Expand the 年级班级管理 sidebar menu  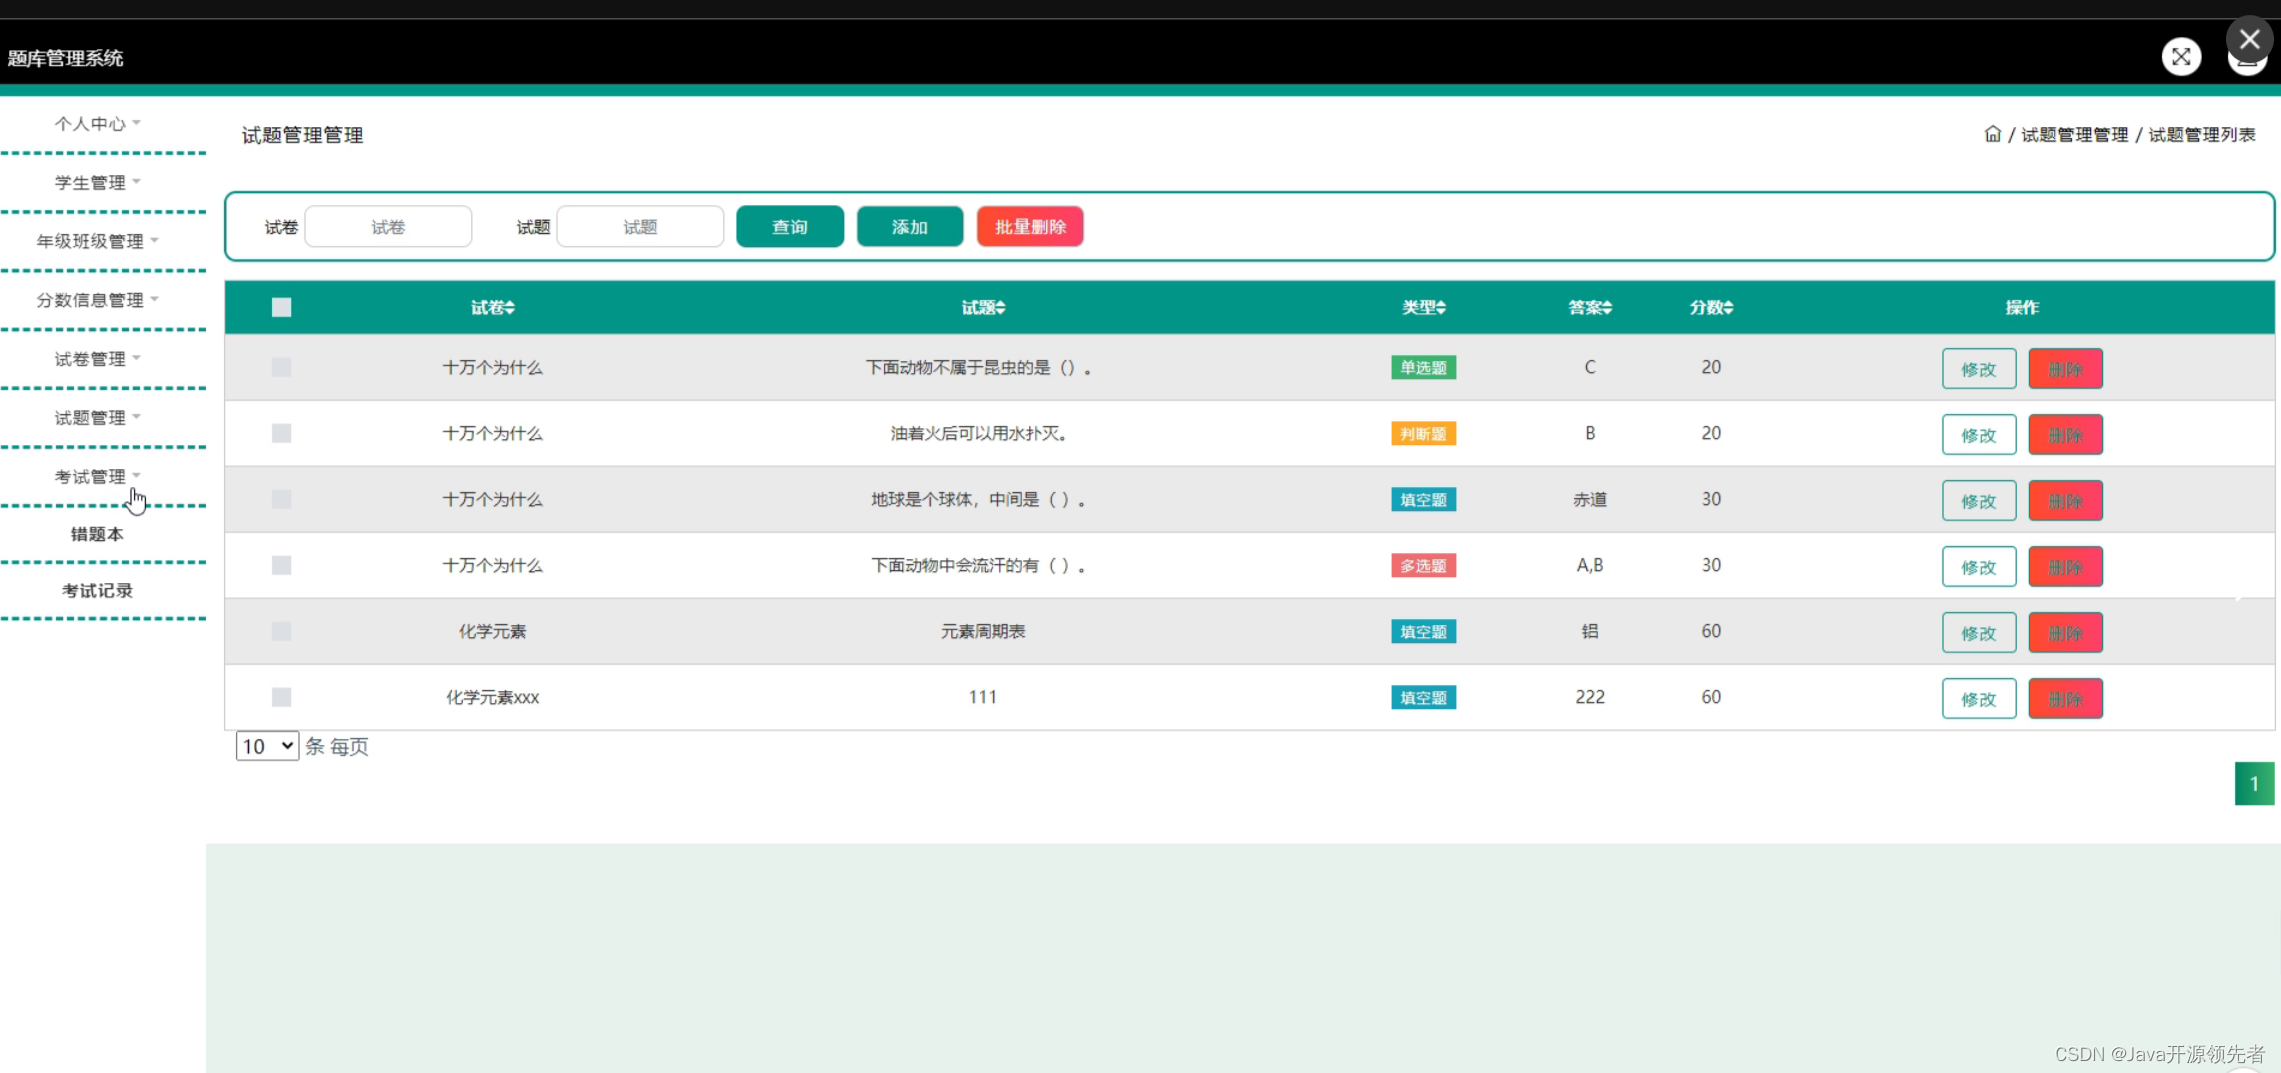(97, 241)
